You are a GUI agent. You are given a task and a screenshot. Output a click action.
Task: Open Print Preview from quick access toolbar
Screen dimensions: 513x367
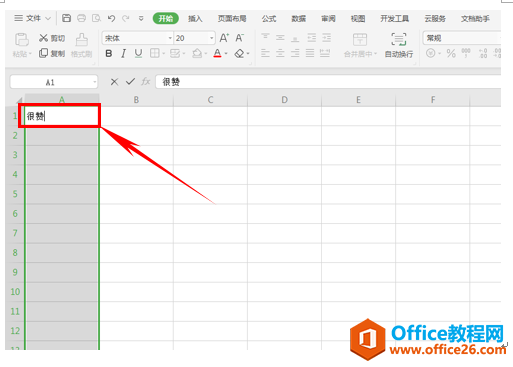point(96,18)
